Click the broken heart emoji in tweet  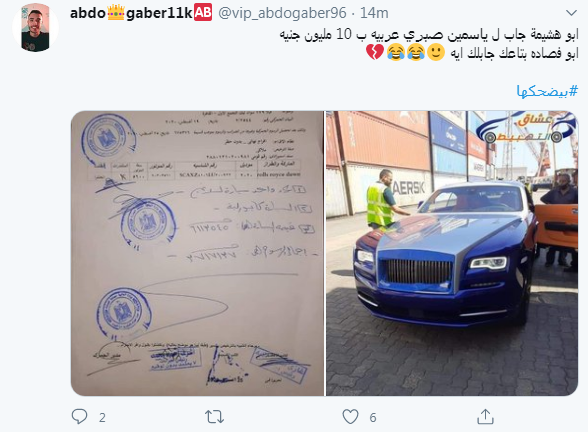tap(375, 52)
